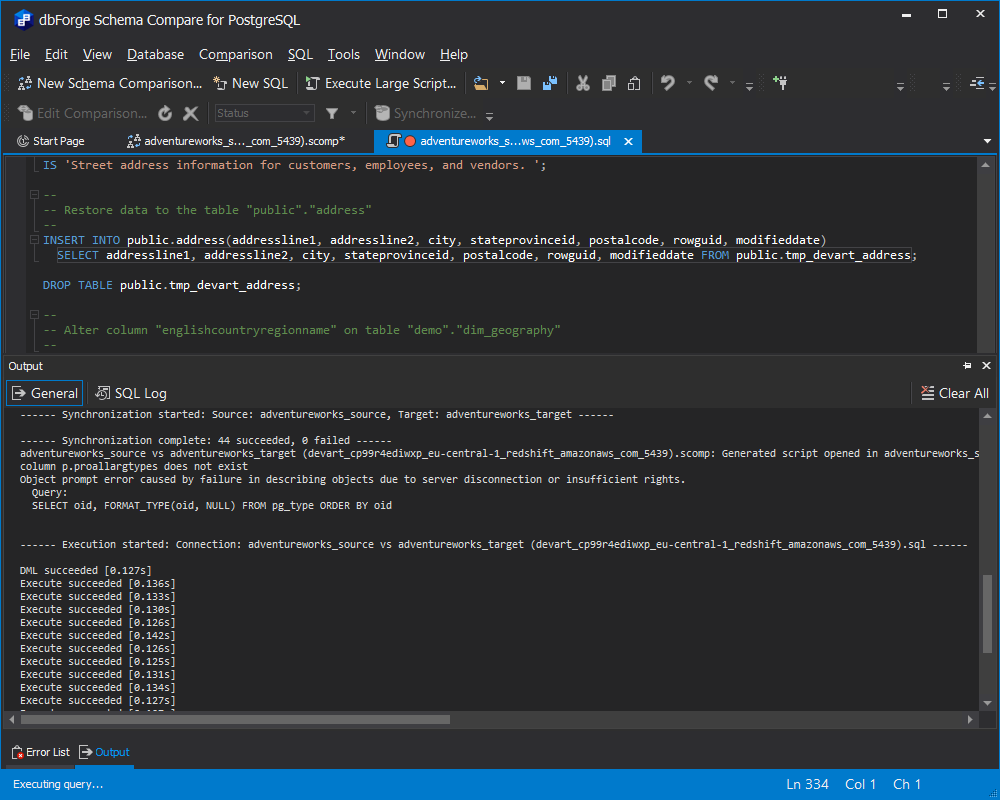The width and height of the screenshot is (1000, 800).
Task: Open the Window menu
Action: (400, 55)
